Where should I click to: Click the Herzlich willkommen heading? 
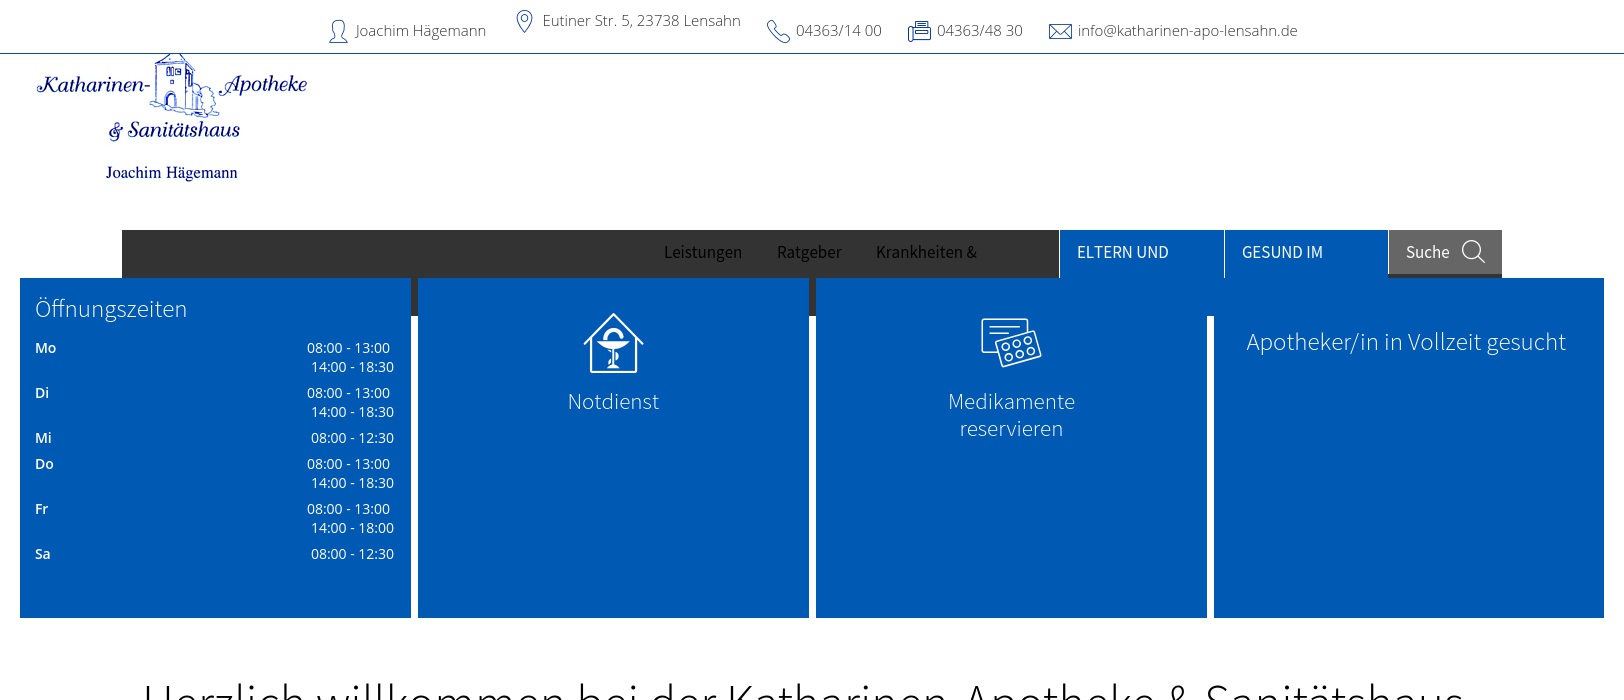point(803,690)
